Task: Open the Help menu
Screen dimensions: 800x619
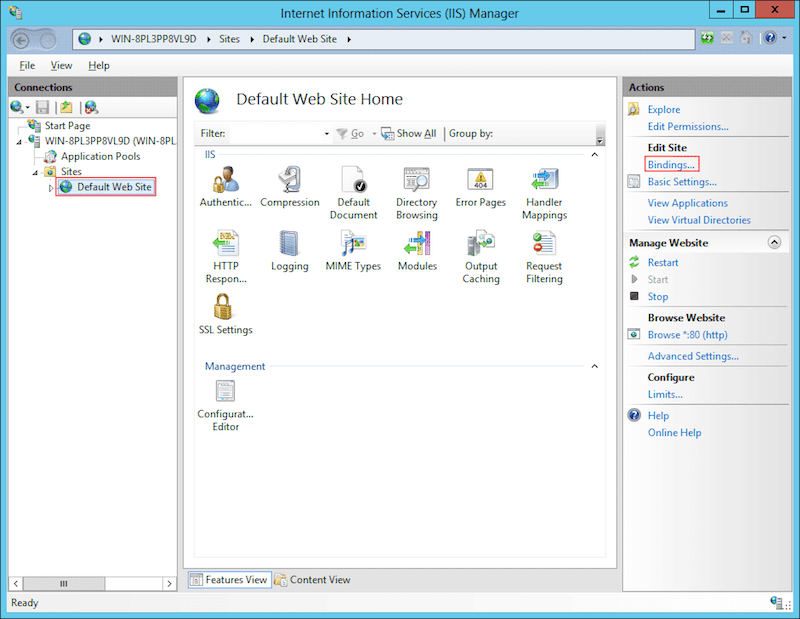Action: (x=98, y=65)
